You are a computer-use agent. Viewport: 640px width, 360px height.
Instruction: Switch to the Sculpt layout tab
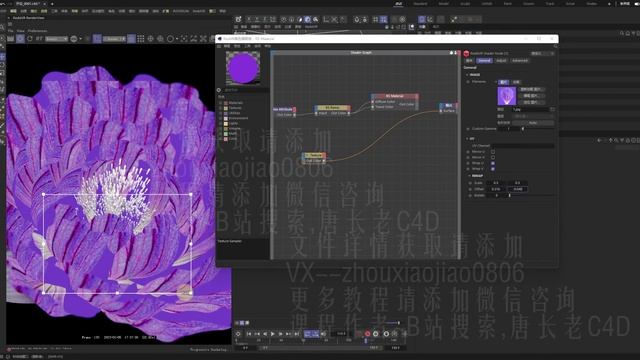(465, 4)
